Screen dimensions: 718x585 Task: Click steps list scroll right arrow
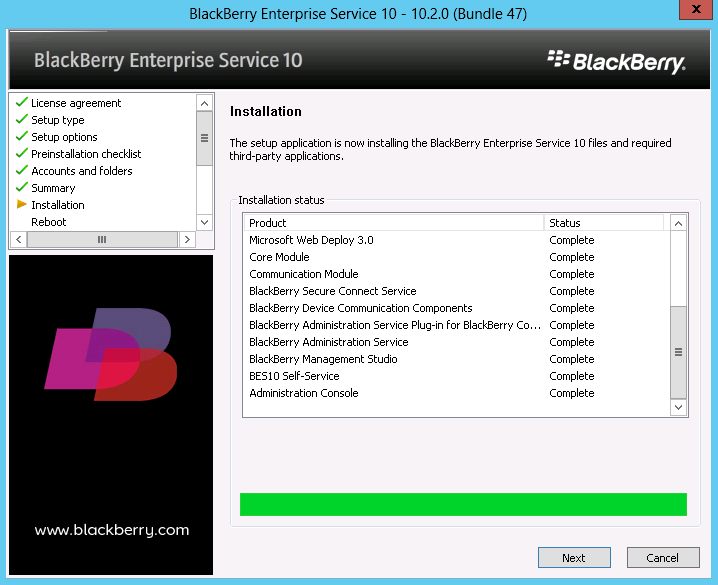187,239
